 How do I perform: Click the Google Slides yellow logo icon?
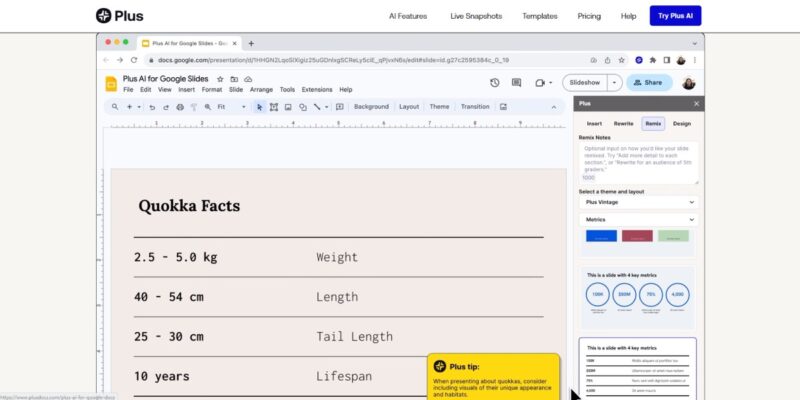(x=111, y=84)
